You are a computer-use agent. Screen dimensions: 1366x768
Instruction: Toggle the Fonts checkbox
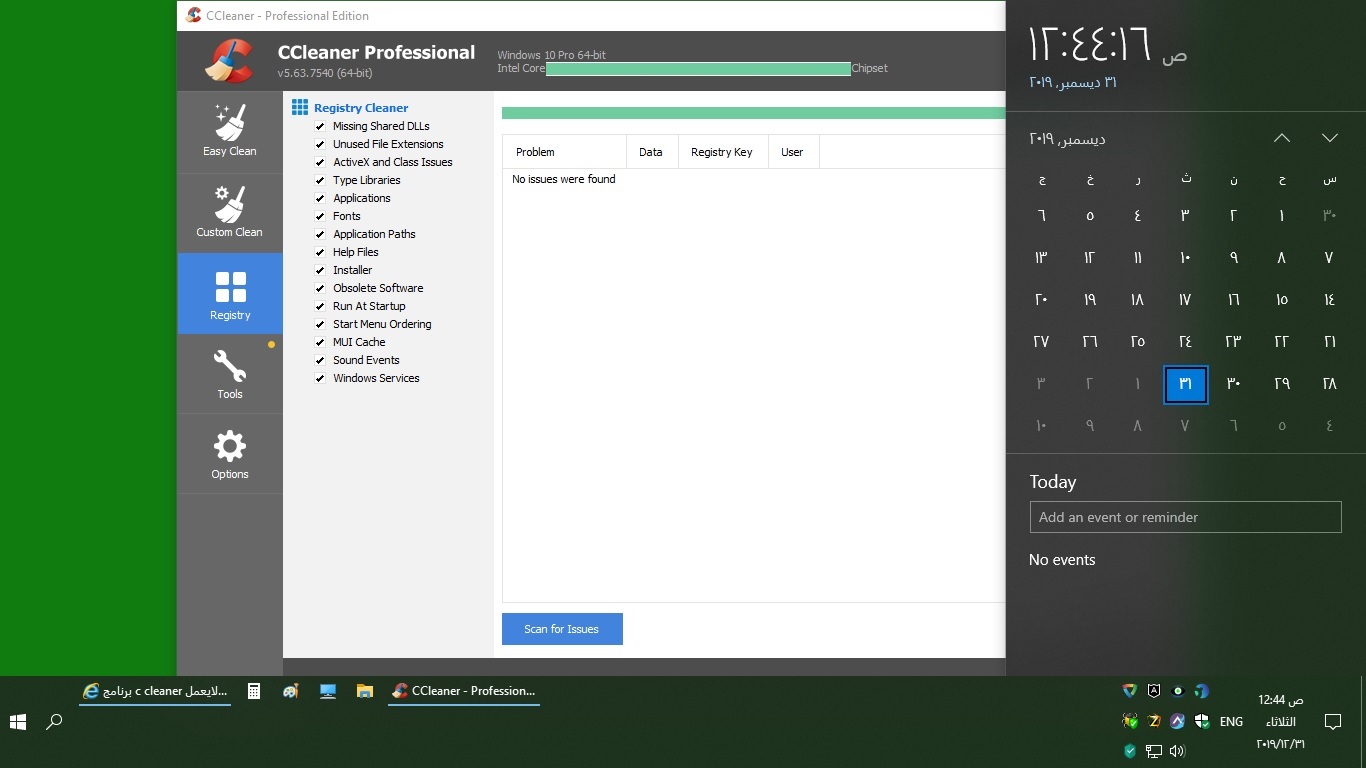click(x=320, y=216)
